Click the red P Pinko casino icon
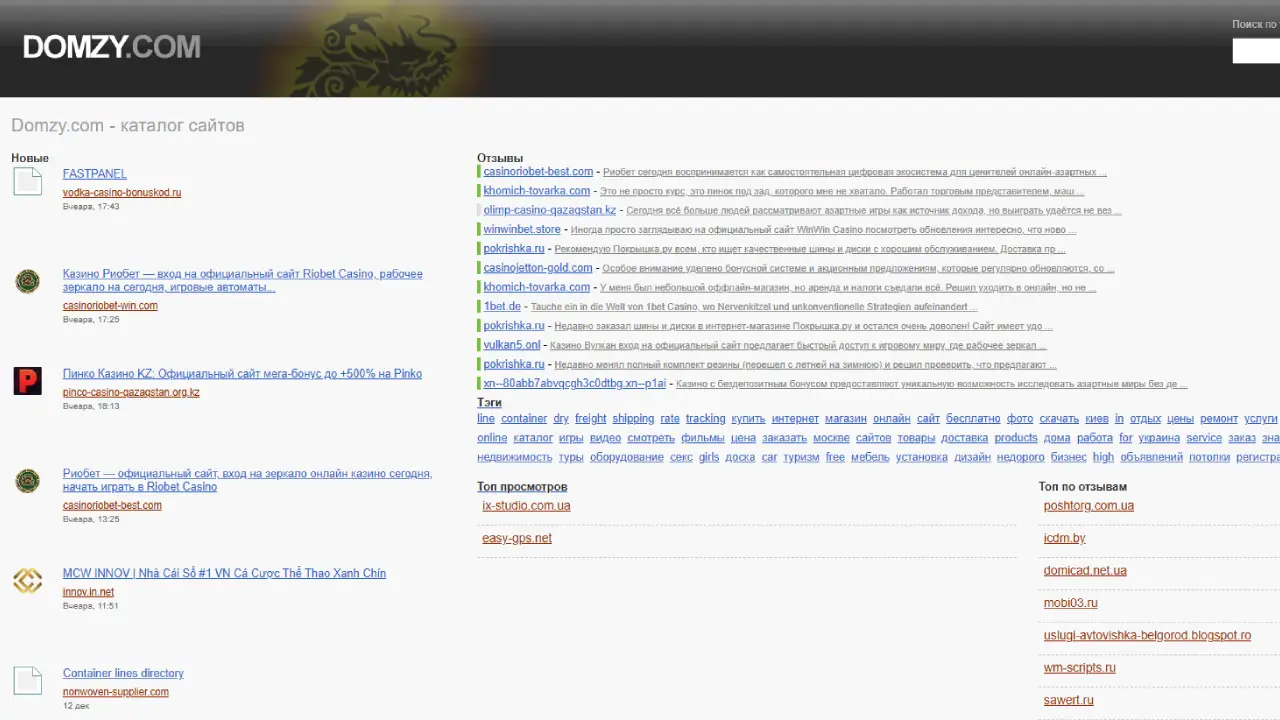 (x=27, y=381)
